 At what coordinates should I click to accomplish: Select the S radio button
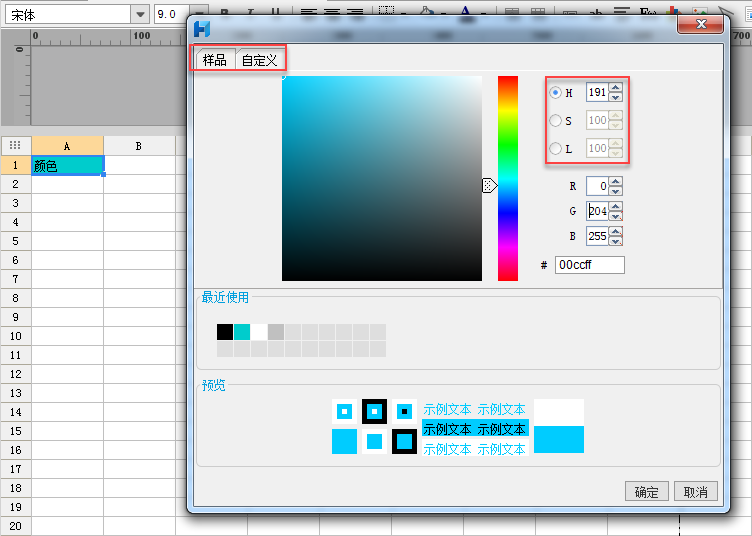point(555,120)
